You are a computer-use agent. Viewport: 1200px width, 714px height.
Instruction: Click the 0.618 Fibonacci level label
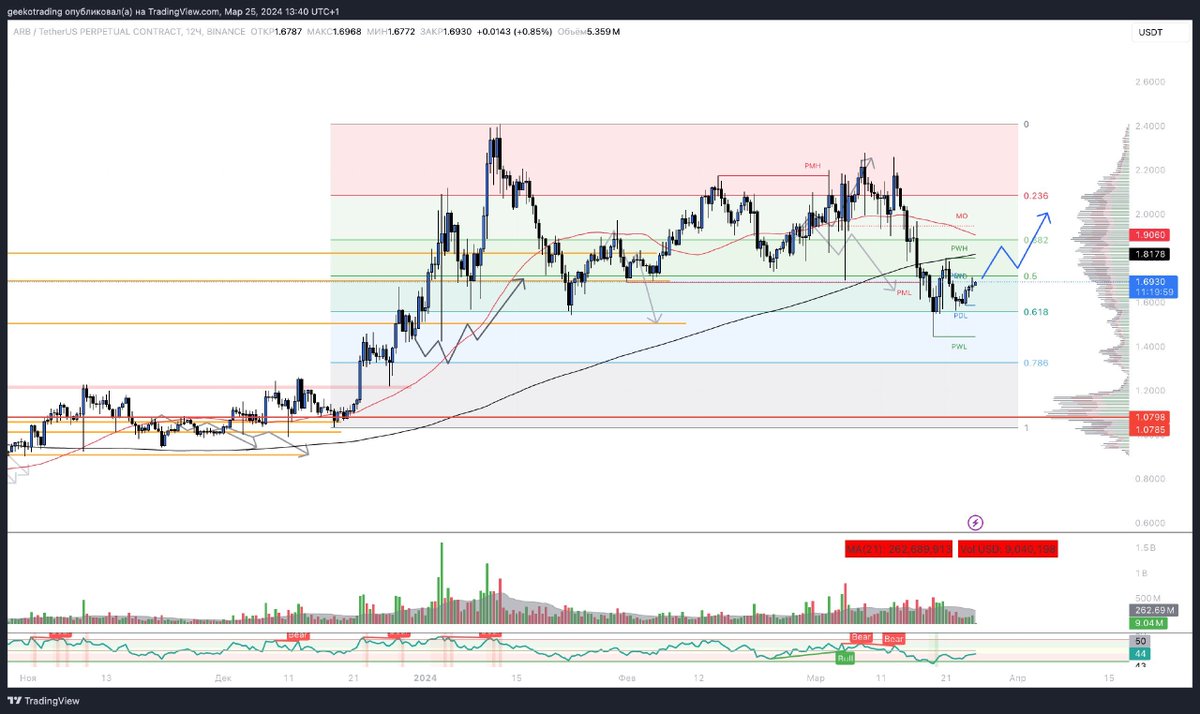click(x=1034, y=312)
